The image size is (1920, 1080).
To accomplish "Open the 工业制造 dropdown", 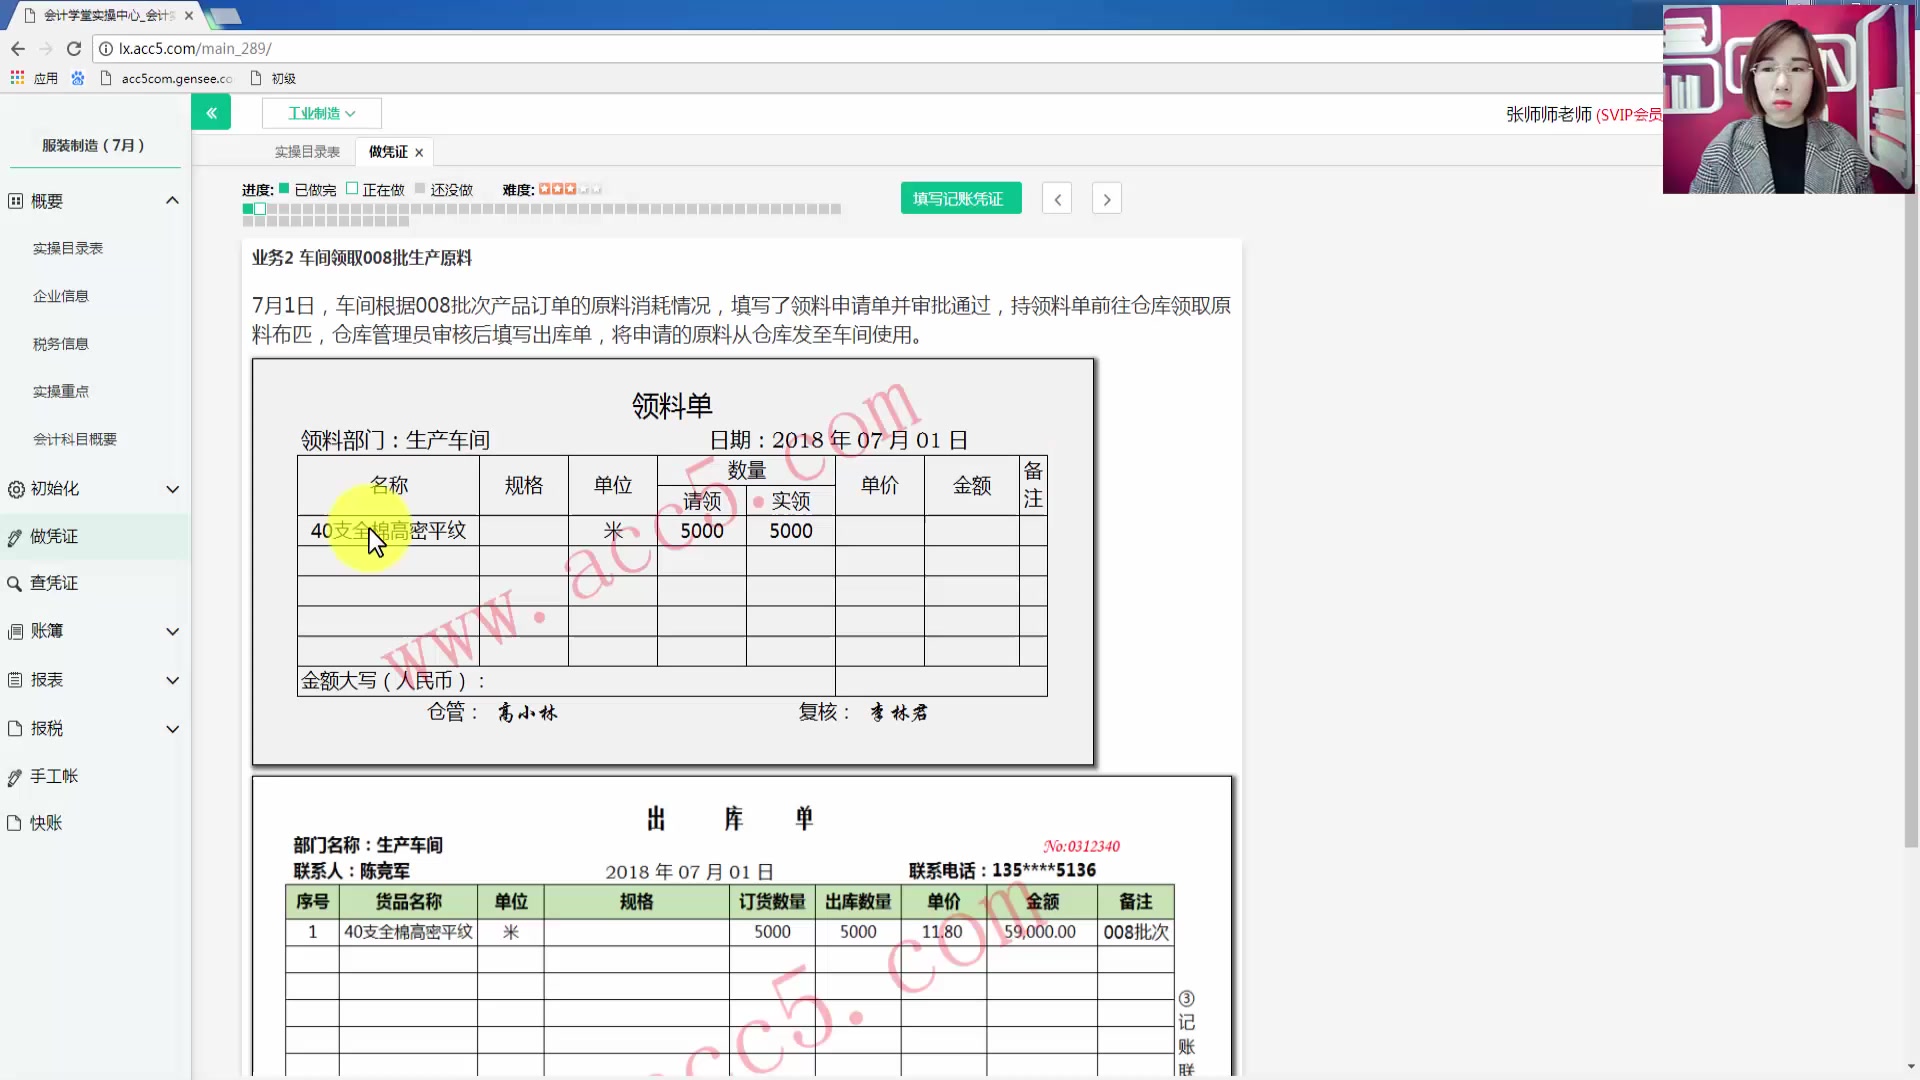I will click(x=322, y=112).
